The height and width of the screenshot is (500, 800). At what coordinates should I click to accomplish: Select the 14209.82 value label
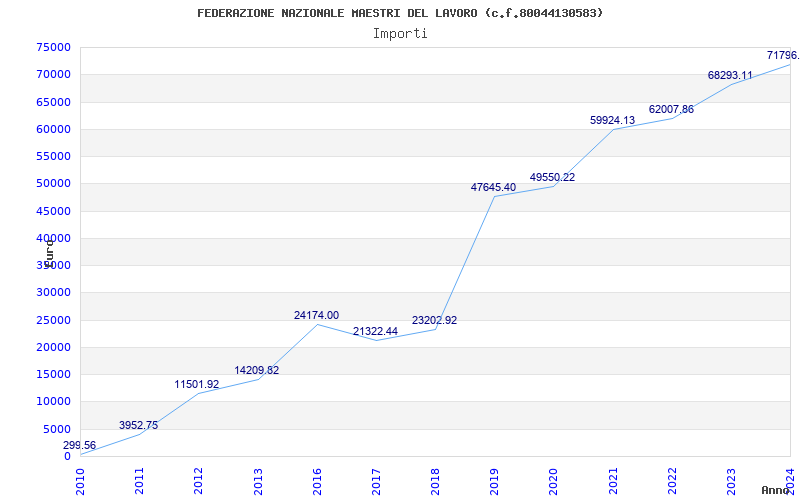coord(256,370)
